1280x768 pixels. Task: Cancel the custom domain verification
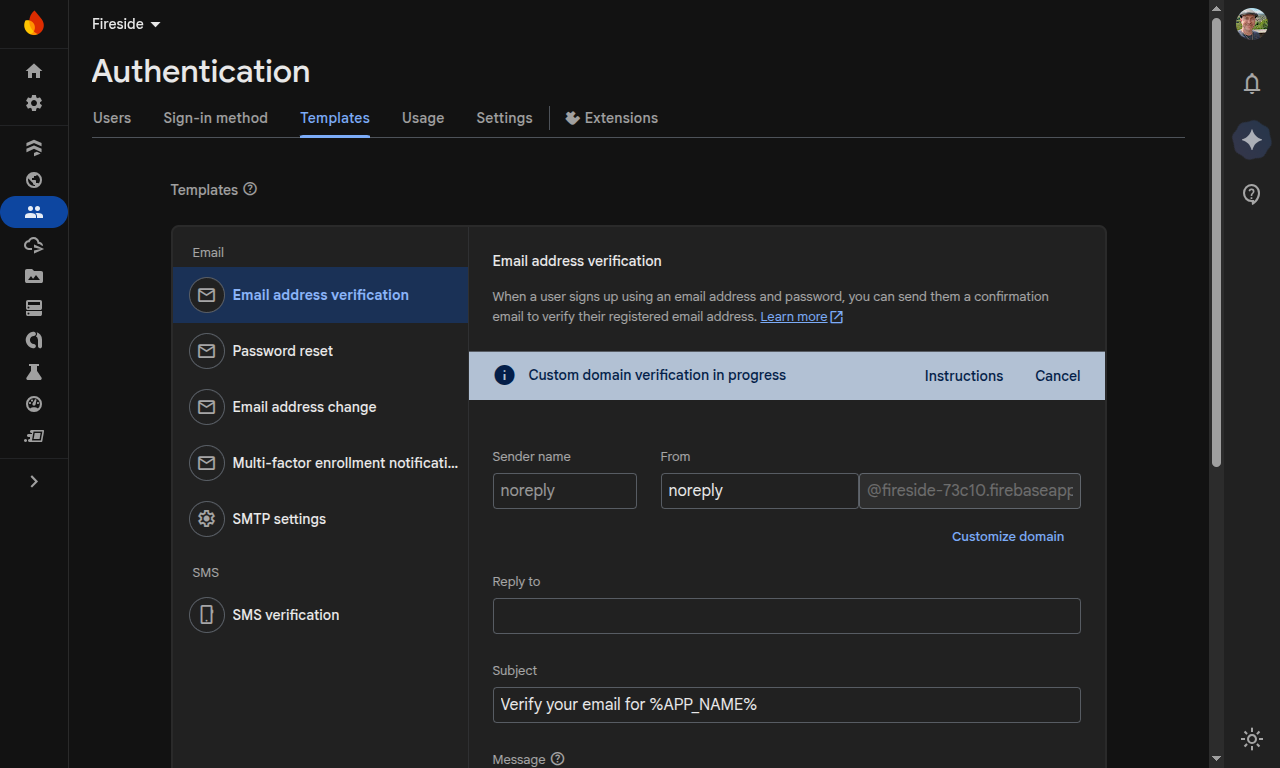click(1057, 376)
